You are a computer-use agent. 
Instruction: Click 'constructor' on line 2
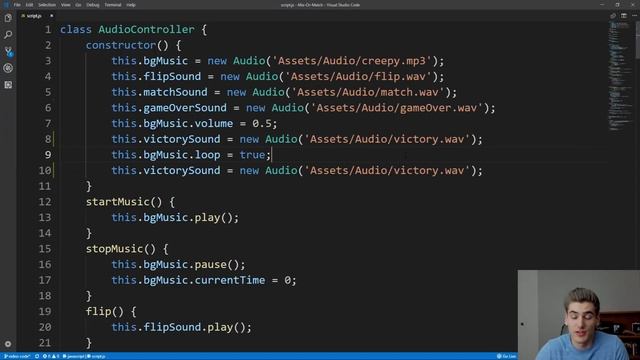tap(121, 45)
